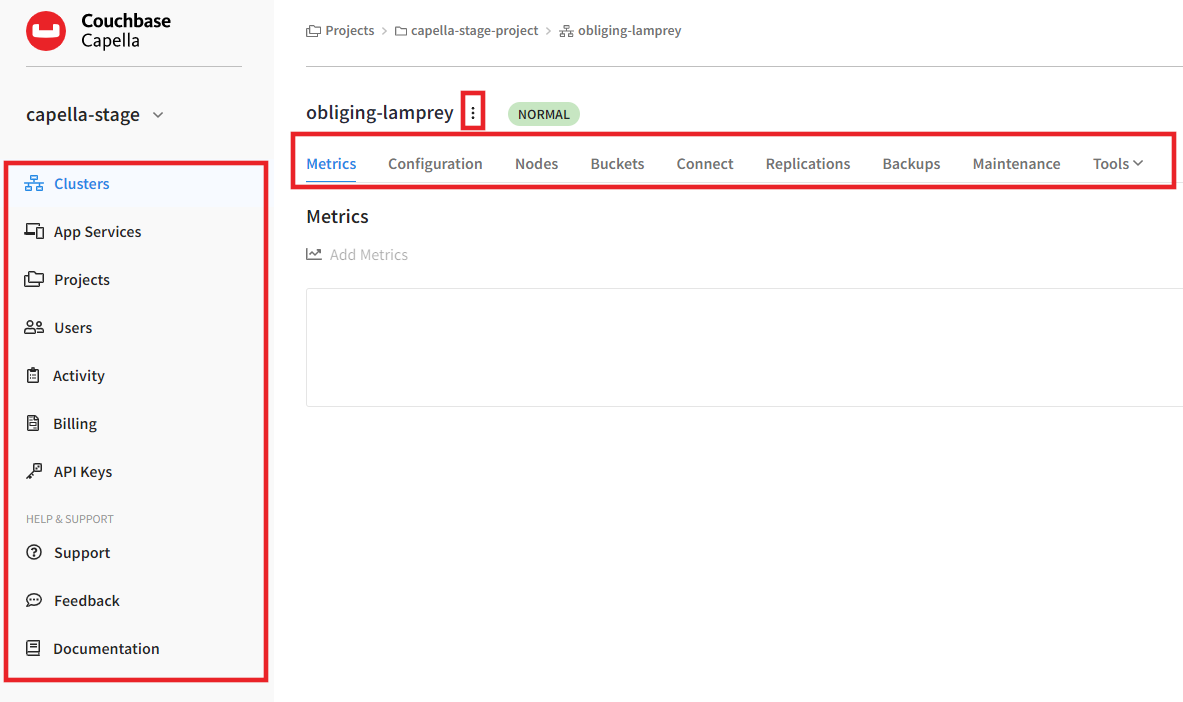Click the breadcrumb capella-stage-project folder icon

401,31
